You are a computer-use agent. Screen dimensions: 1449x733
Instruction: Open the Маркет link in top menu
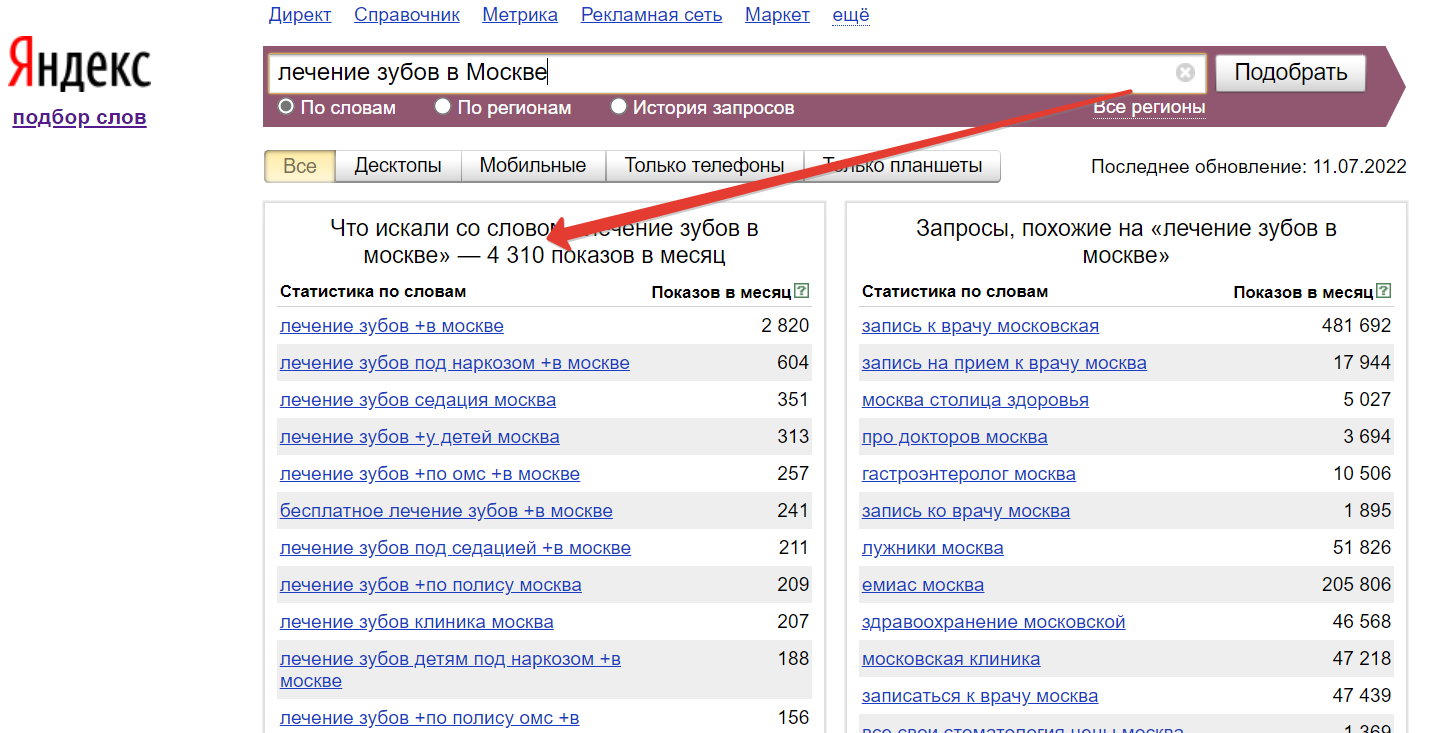click(777, 15)
